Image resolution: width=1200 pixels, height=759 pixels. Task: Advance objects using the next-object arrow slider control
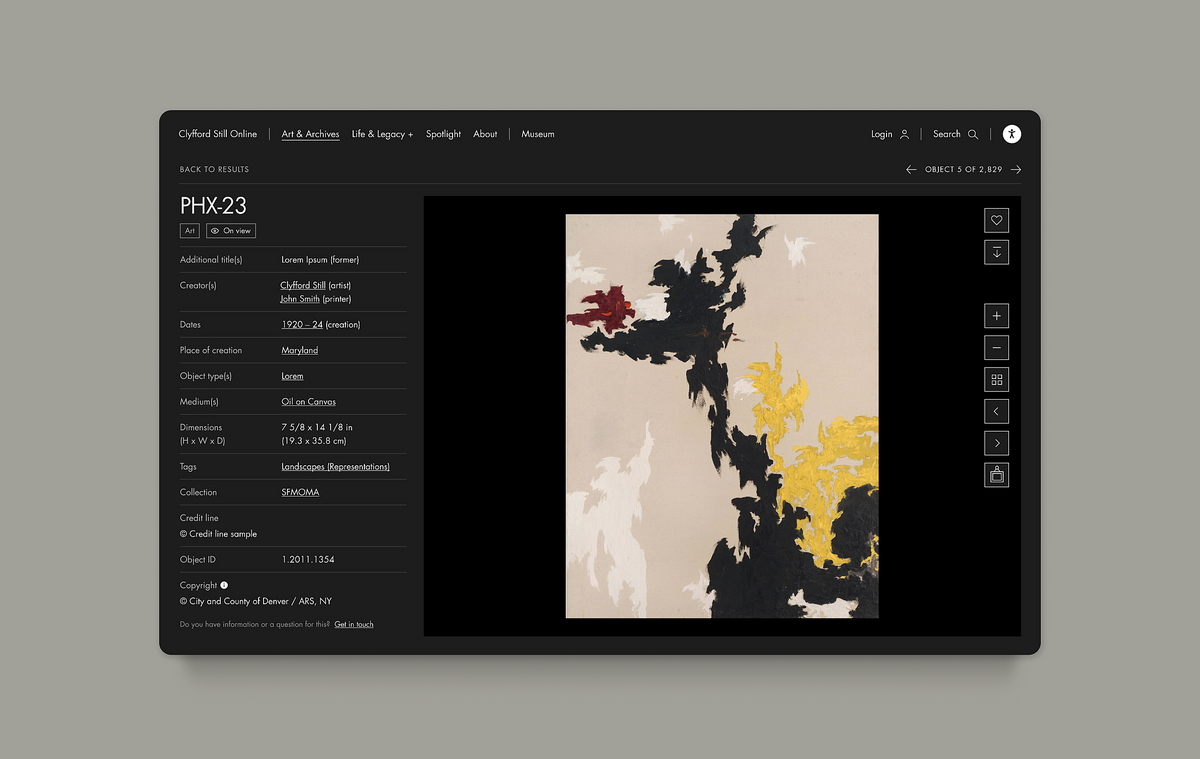(x=1016, y=169)
